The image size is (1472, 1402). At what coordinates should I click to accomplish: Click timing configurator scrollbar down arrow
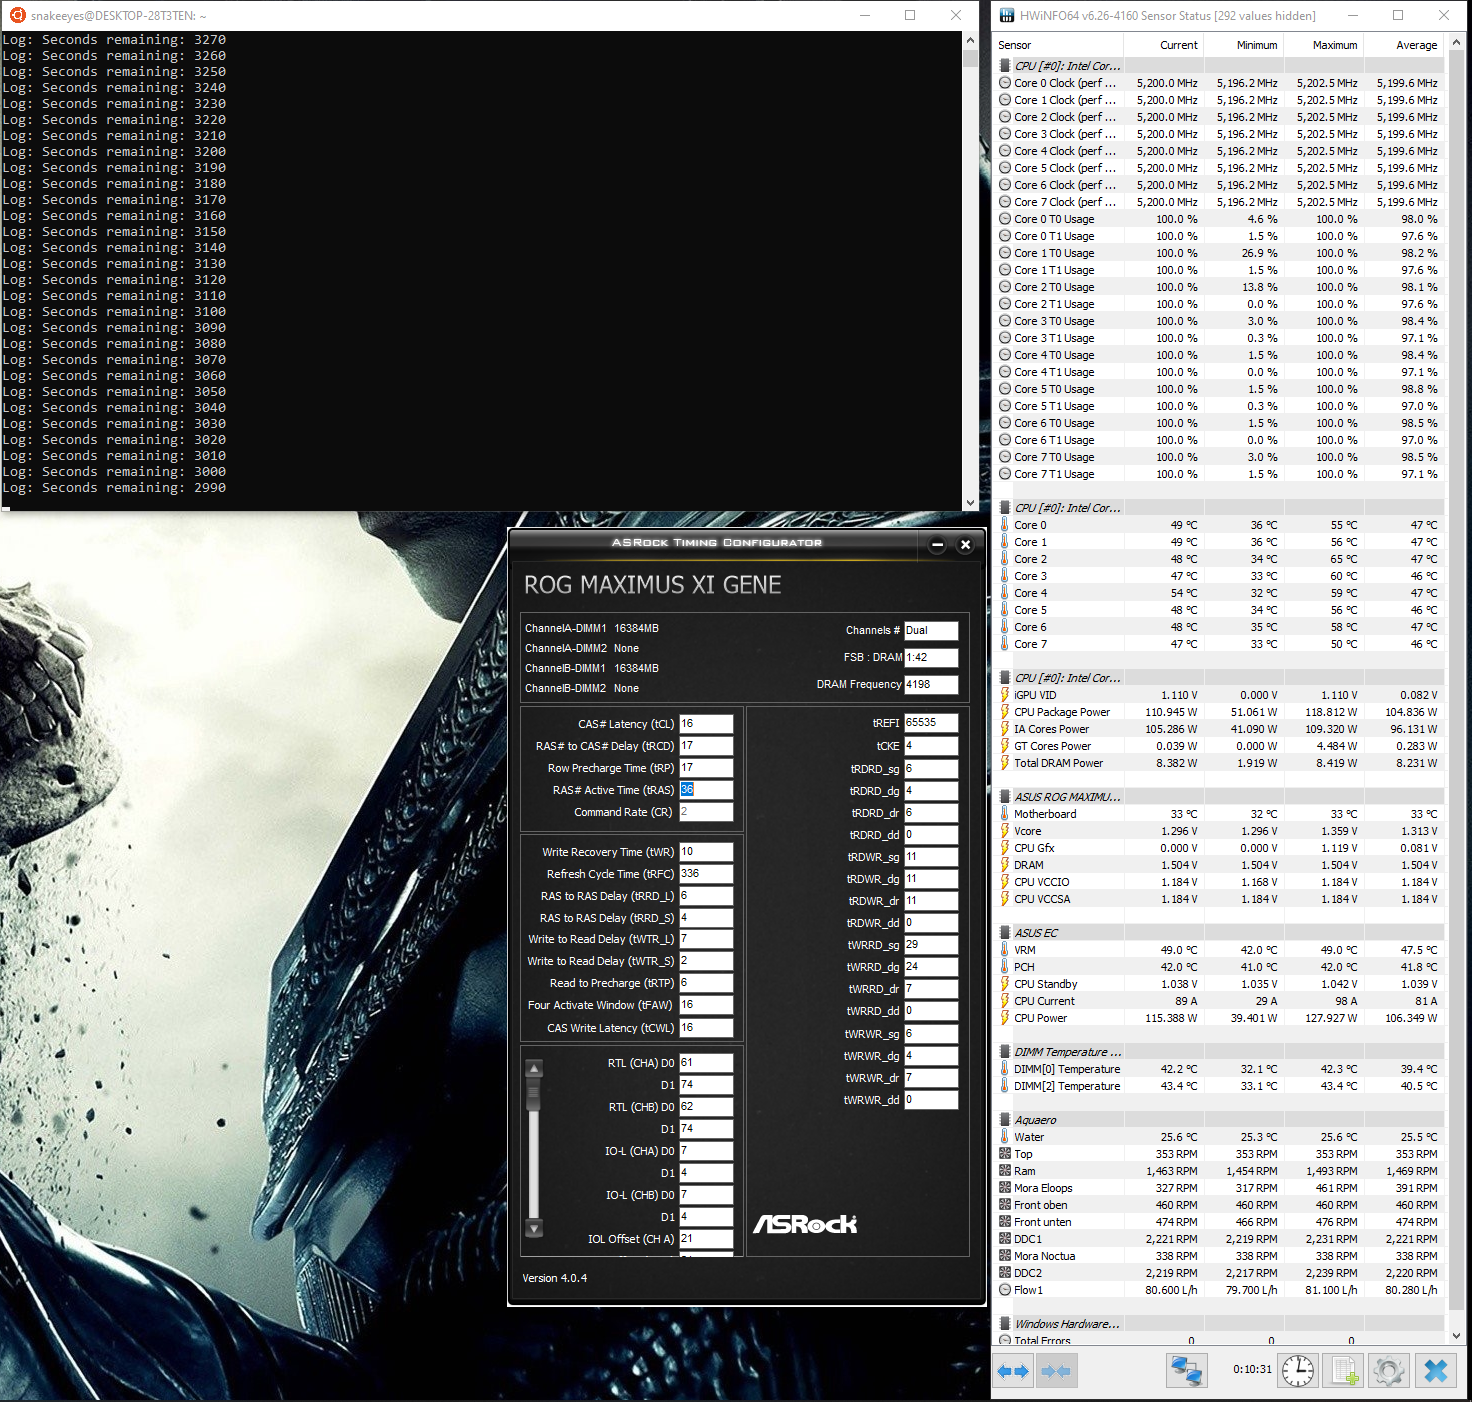click(x=534, y=1228)
